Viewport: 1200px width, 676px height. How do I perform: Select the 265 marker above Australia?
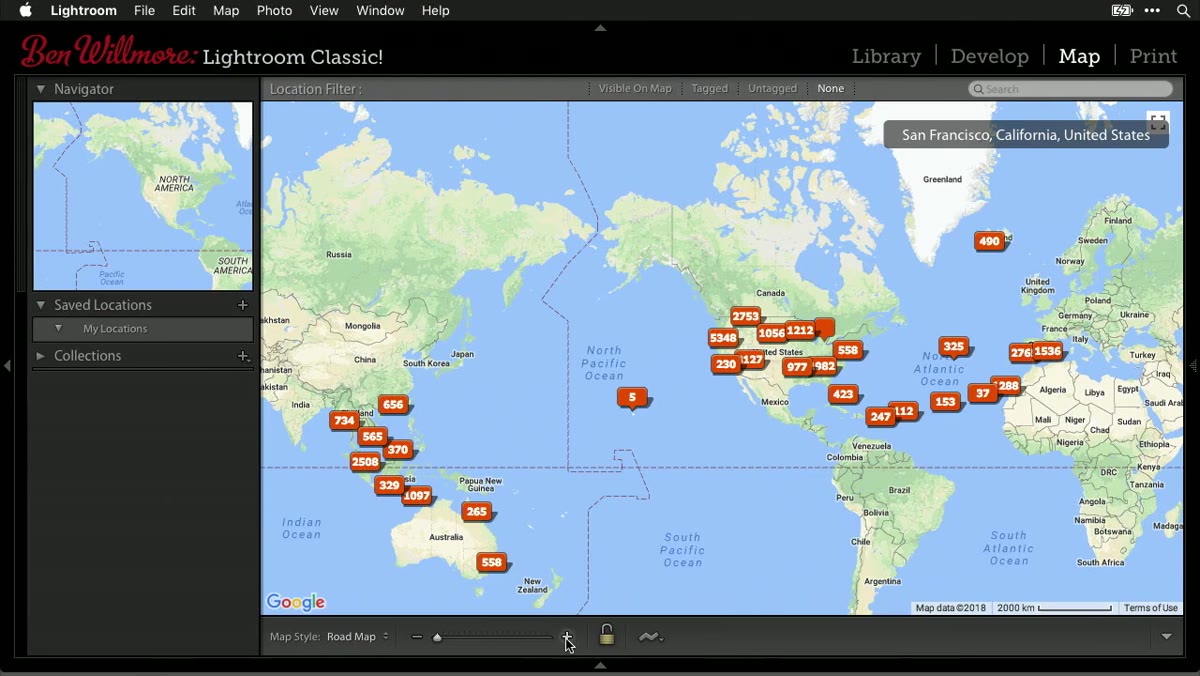click(x=477, y=512)
